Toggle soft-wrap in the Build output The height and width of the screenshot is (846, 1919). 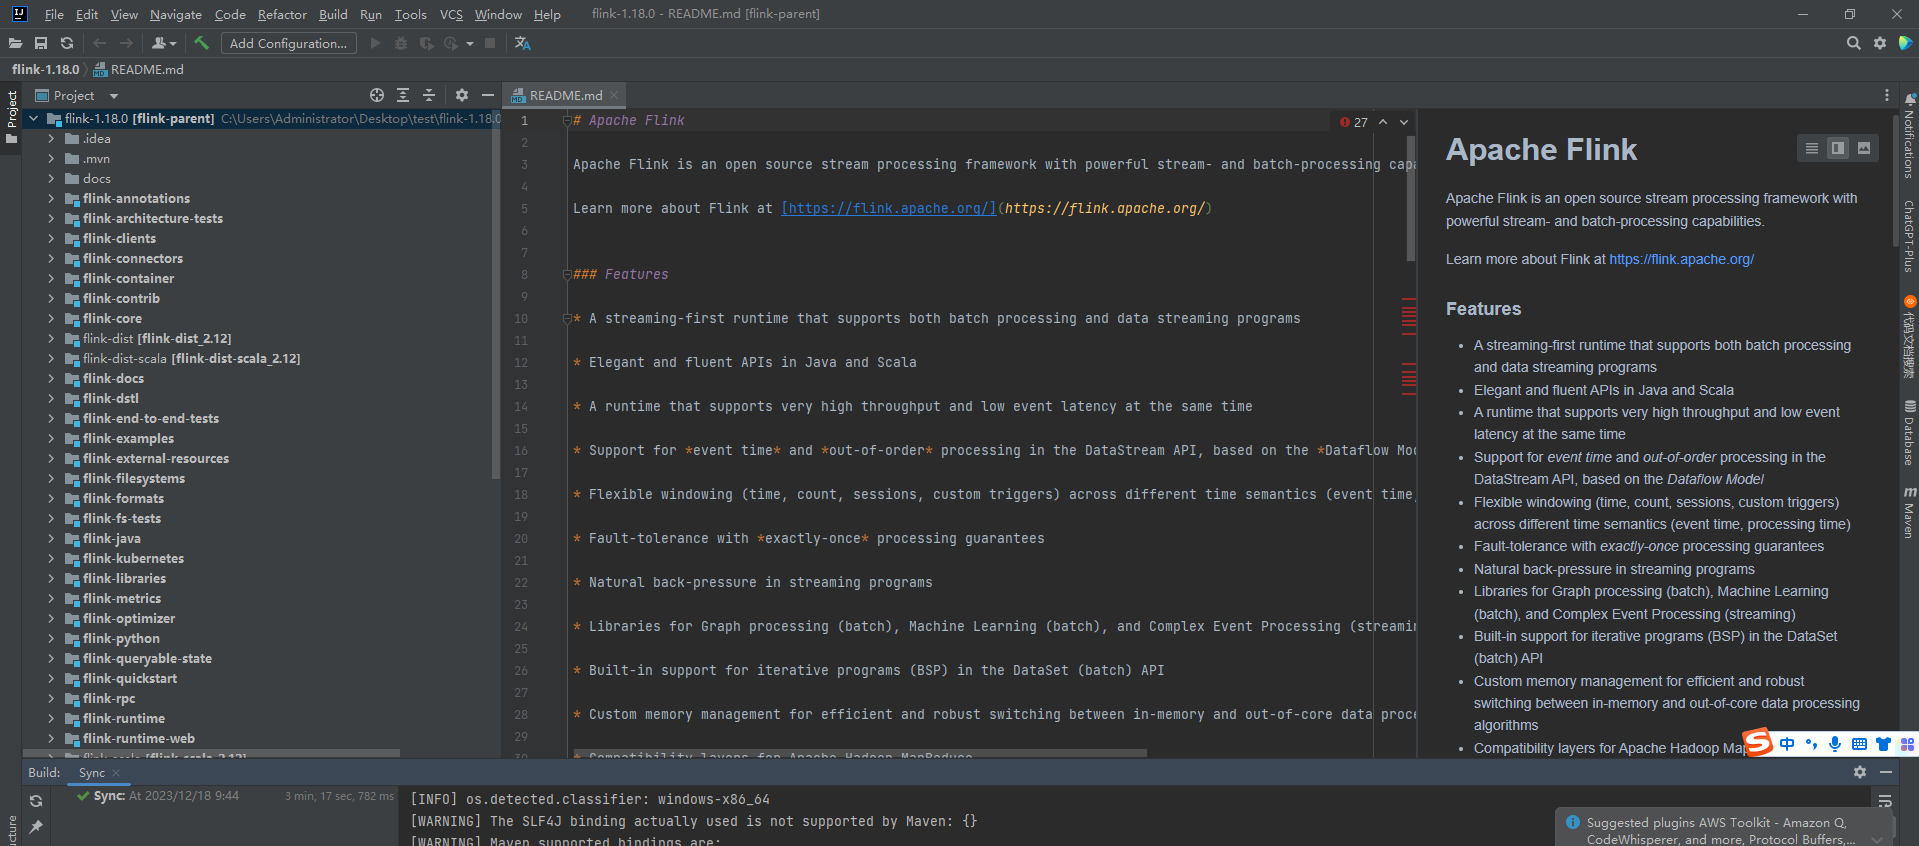tap(1885, 801)
